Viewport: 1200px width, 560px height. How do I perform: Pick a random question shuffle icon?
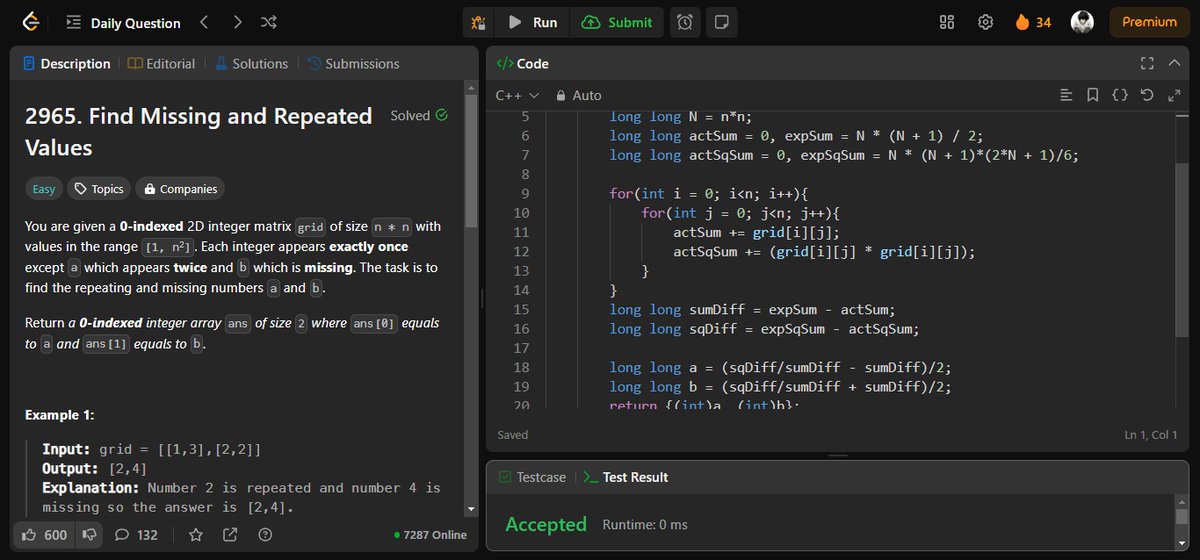click(269, 22)
